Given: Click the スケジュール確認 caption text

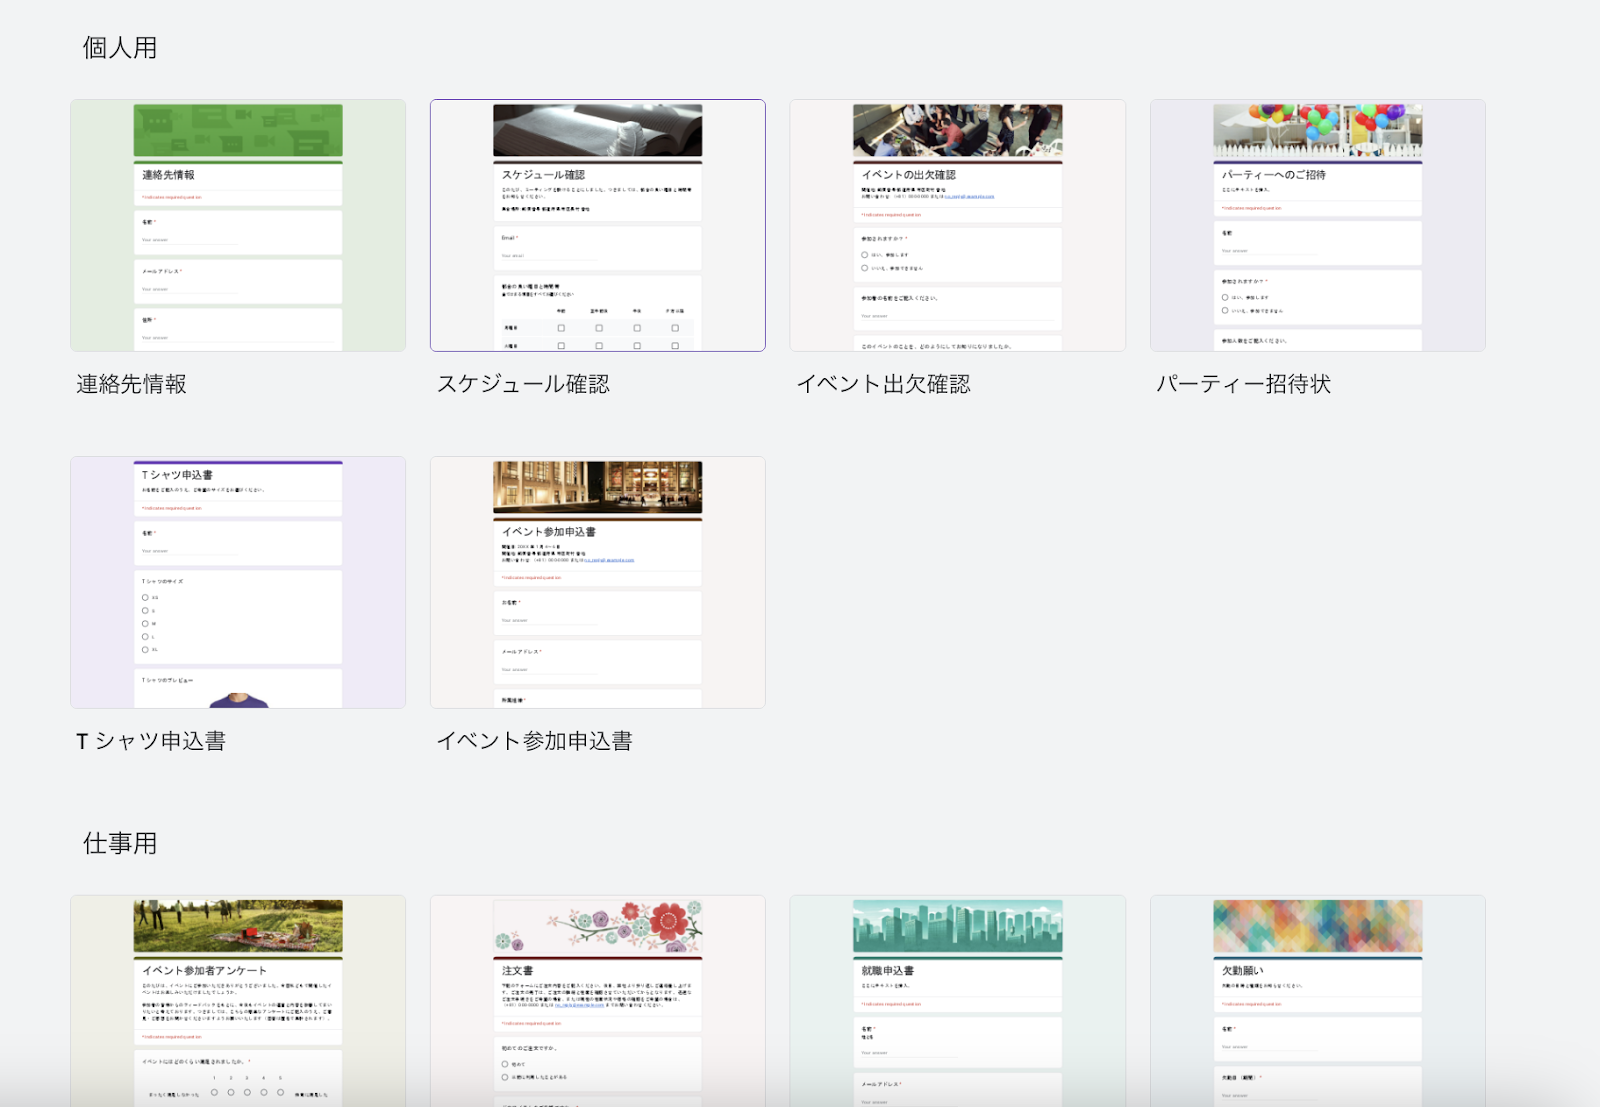Looking at the screenshot, I should tap(523, 384).
